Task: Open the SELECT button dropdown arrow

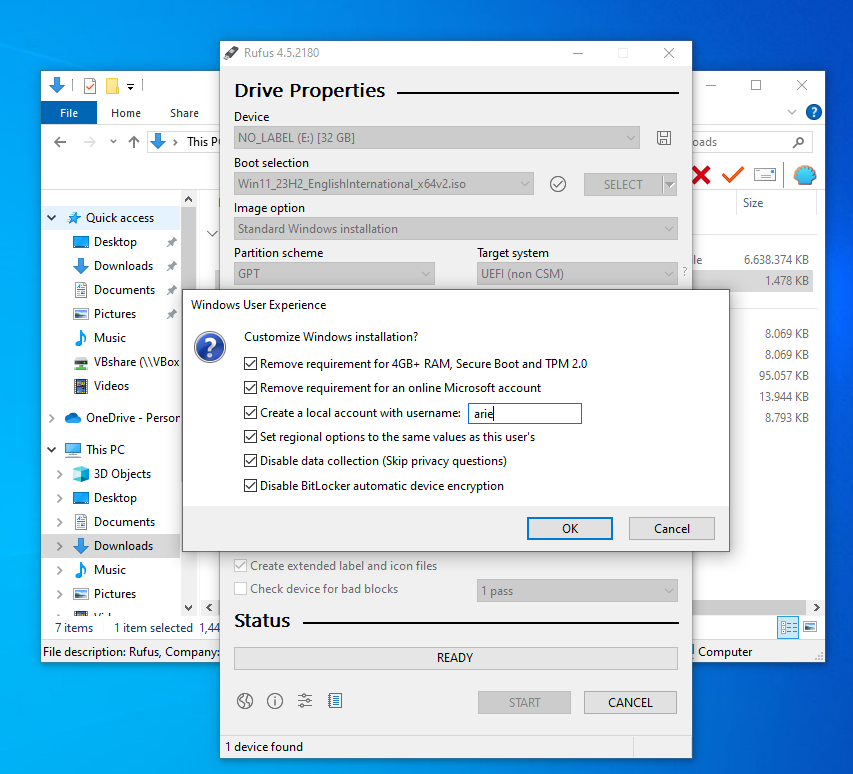Action: coord(670,184)
